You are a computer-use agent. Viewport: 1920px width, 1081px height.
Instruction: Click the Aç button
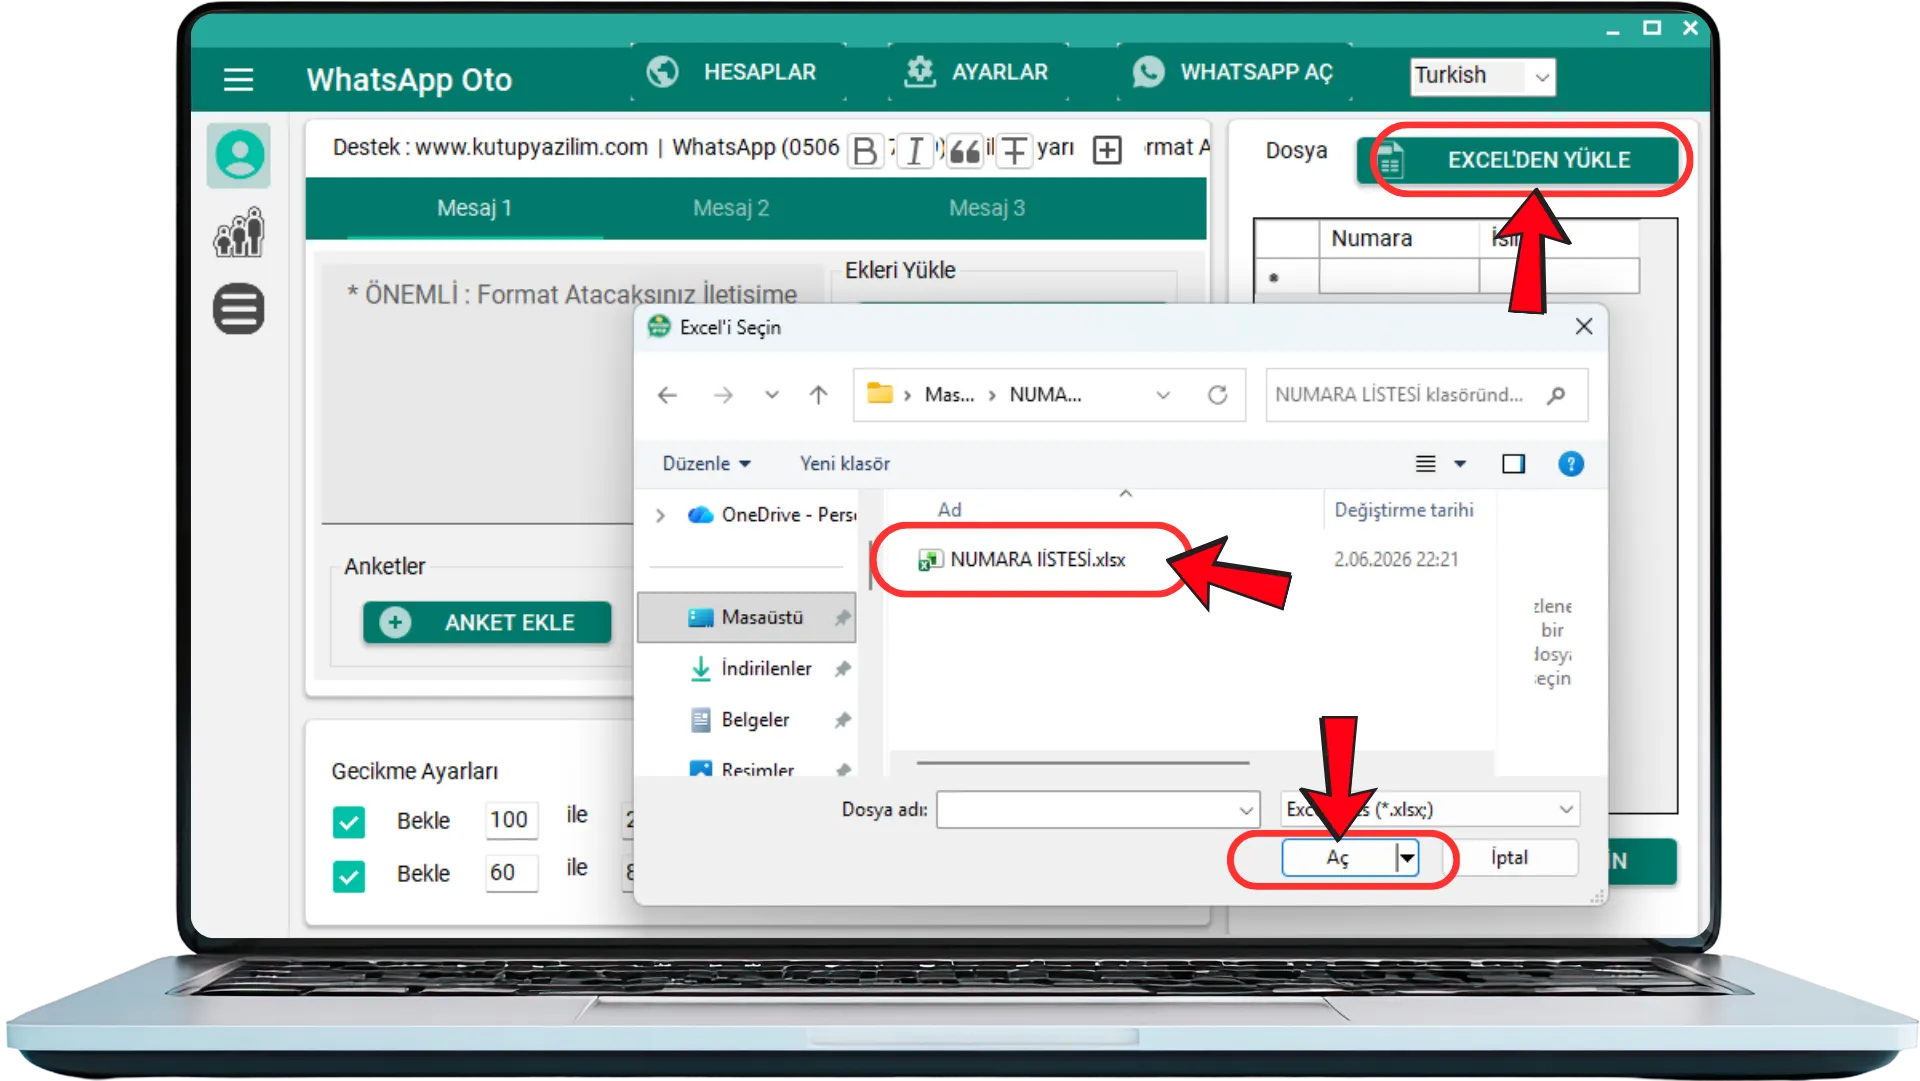coord(1338,858)
